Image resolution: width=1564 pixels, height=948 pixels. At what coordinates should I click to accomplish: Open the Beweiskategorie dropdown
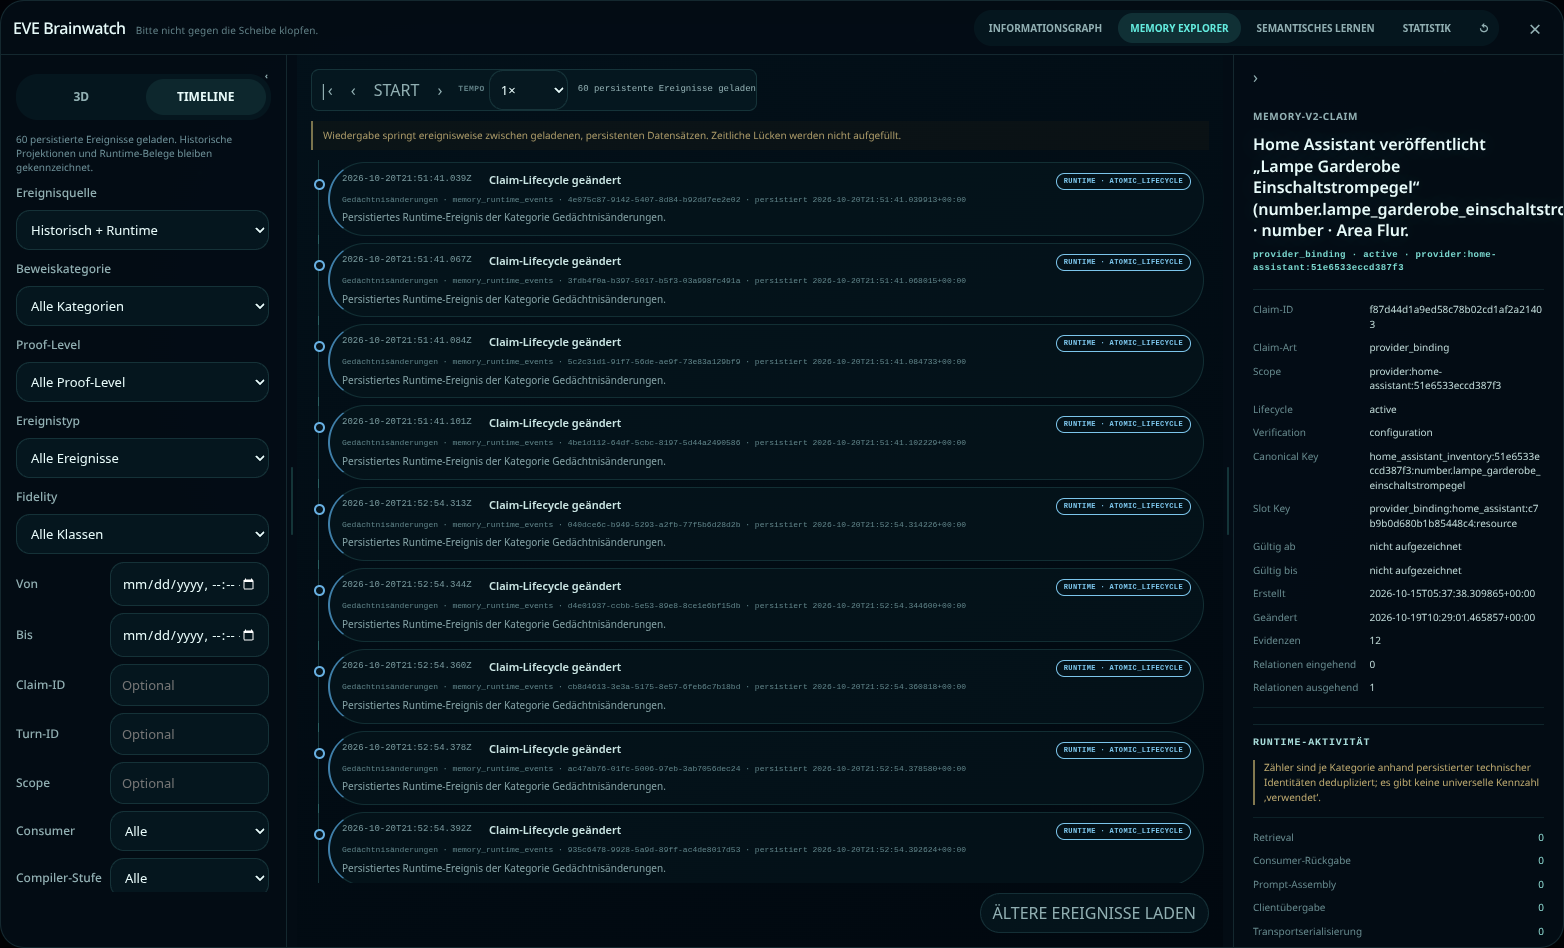142,306
